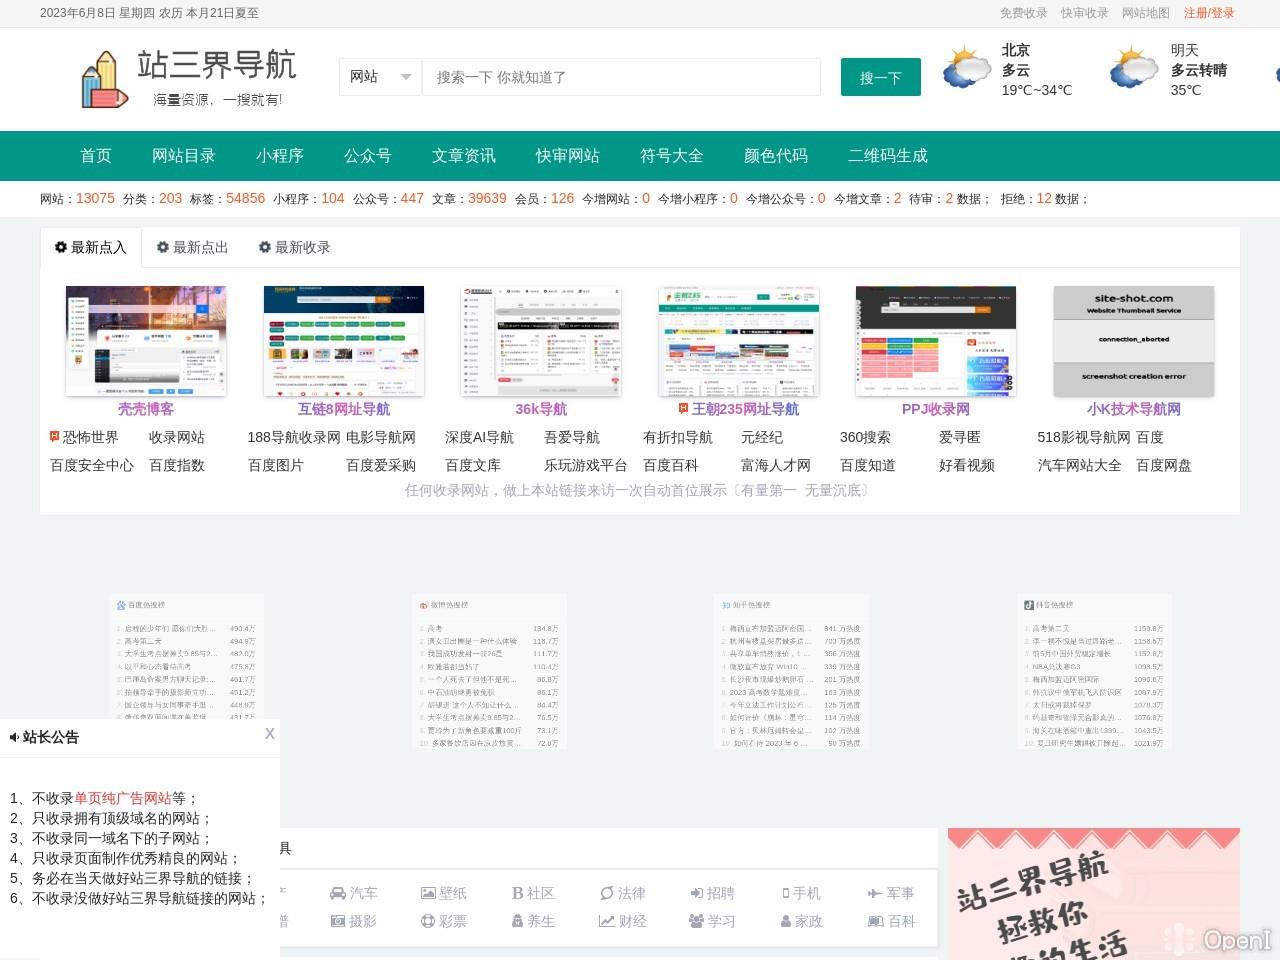Click the 汽车 car category icon

click(338, 893)
